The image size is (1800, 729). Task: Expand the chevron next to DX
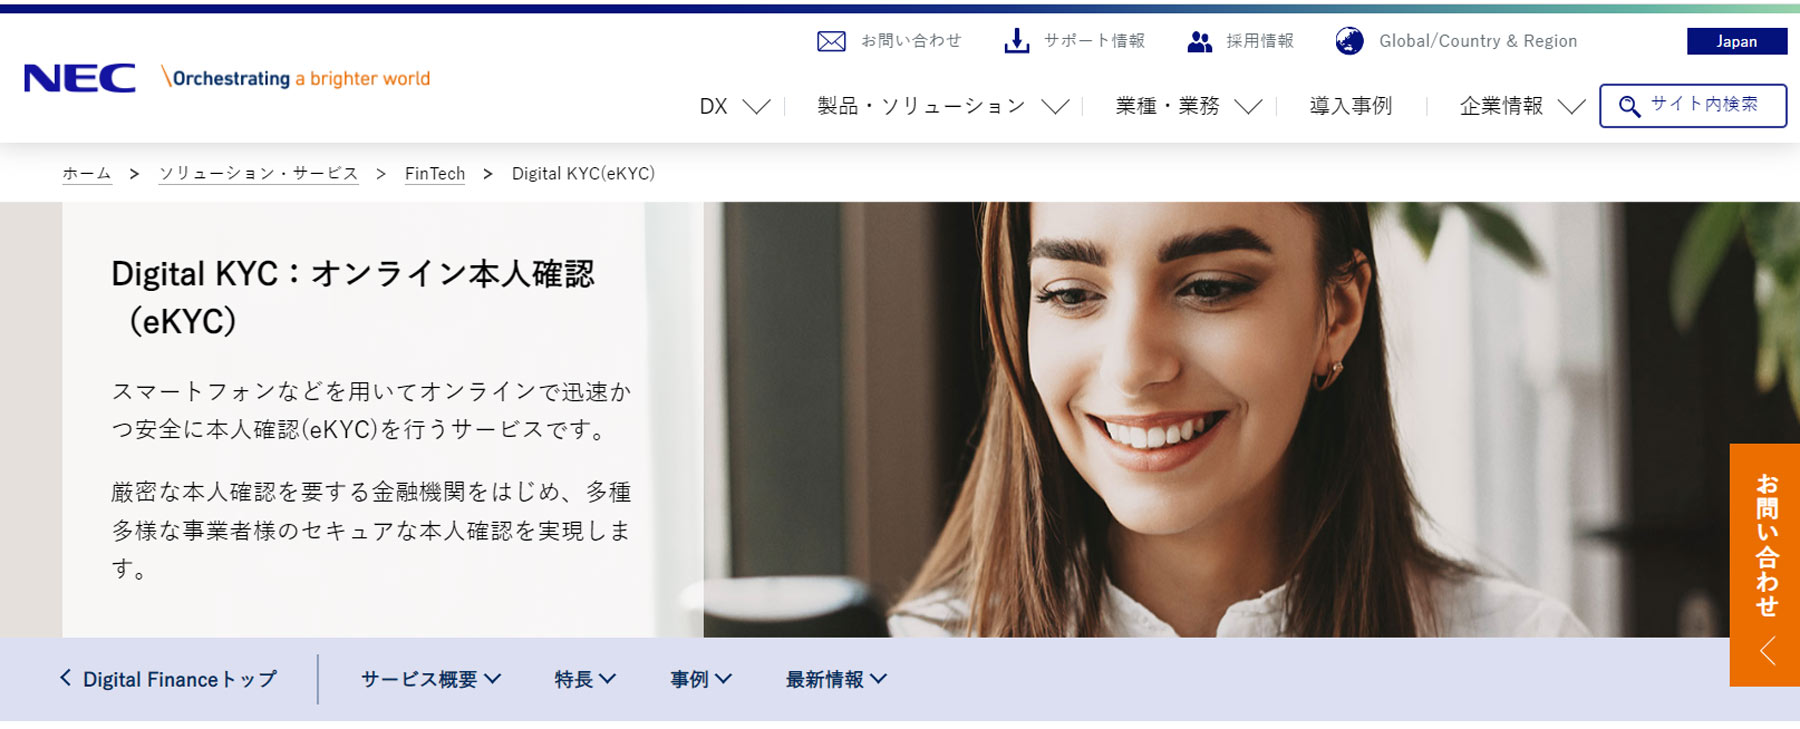click(x=757, y=106)
